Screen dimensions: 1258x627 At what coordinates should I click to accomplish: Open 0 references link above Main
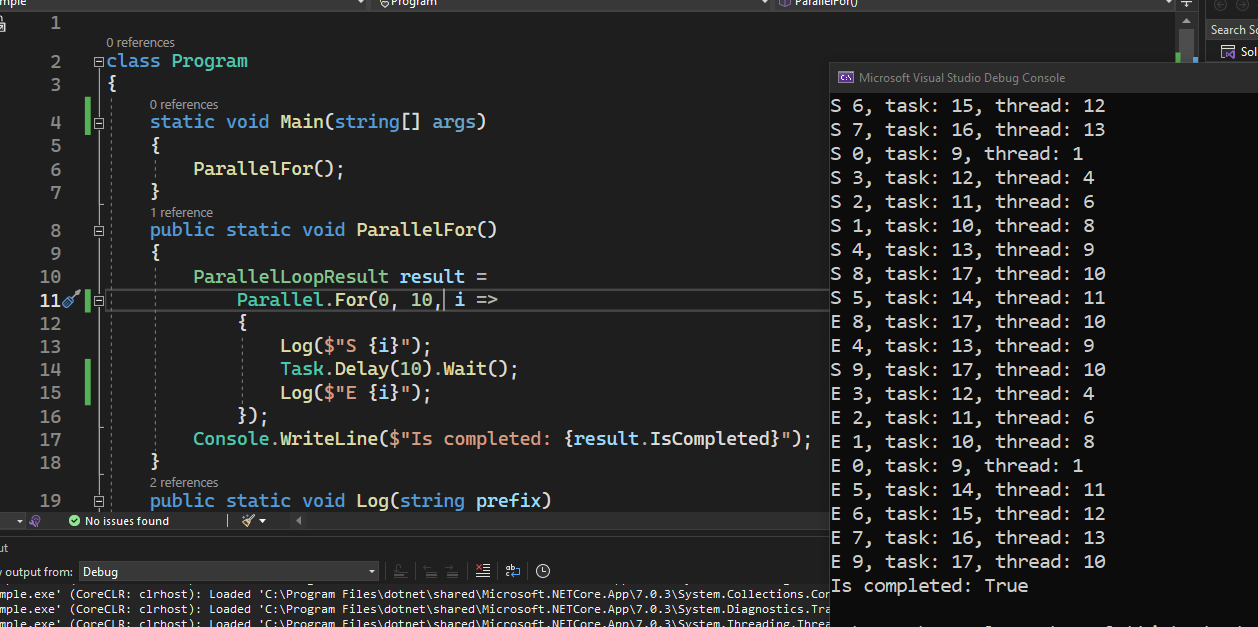coord(184,105)
